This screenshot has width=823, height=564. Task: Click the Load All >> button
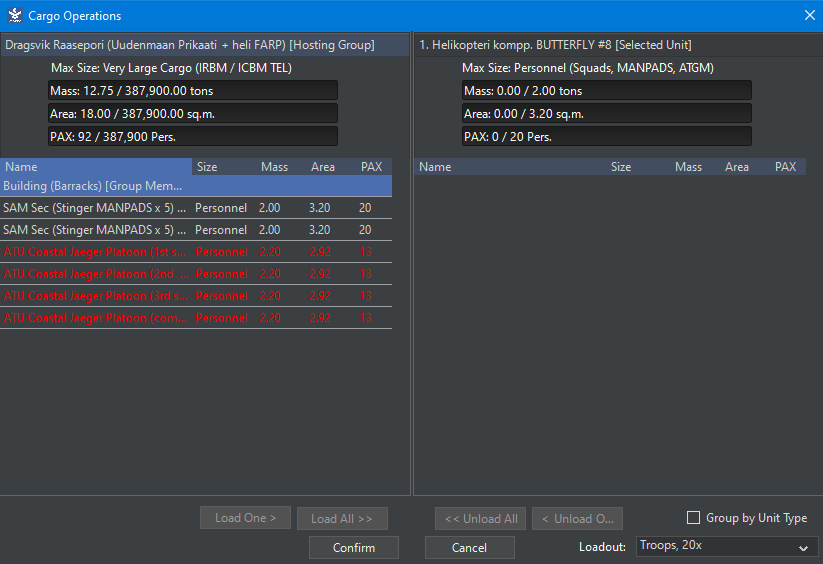342,518
